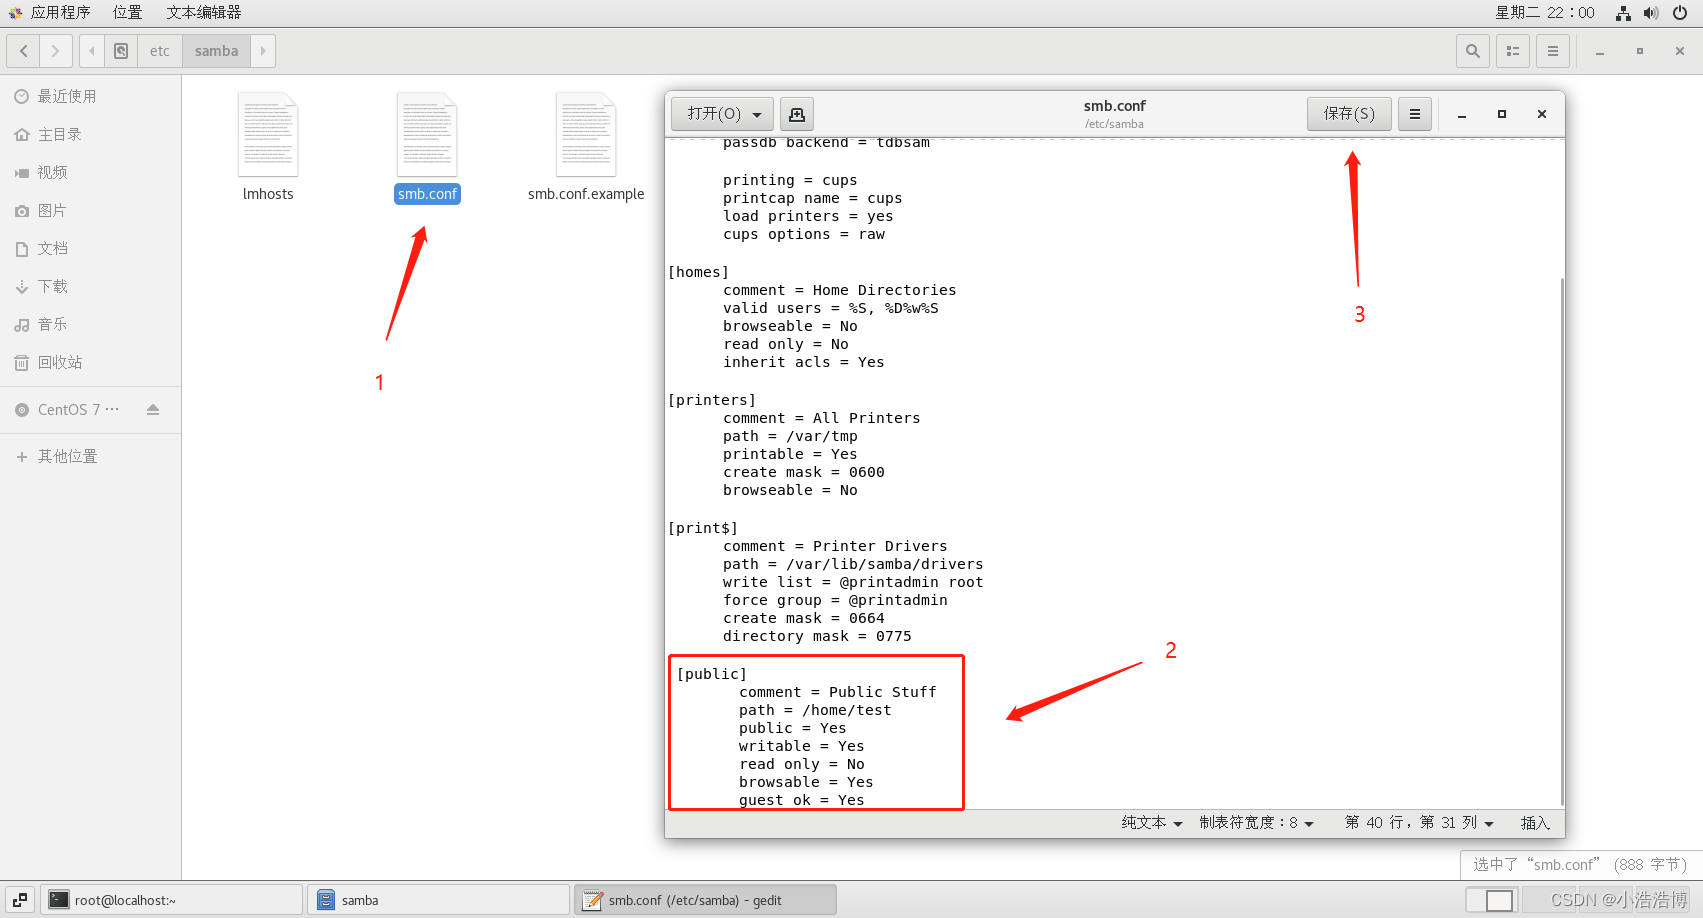Click the clock in top bar
The image size is (1703, 918).
1545,13
